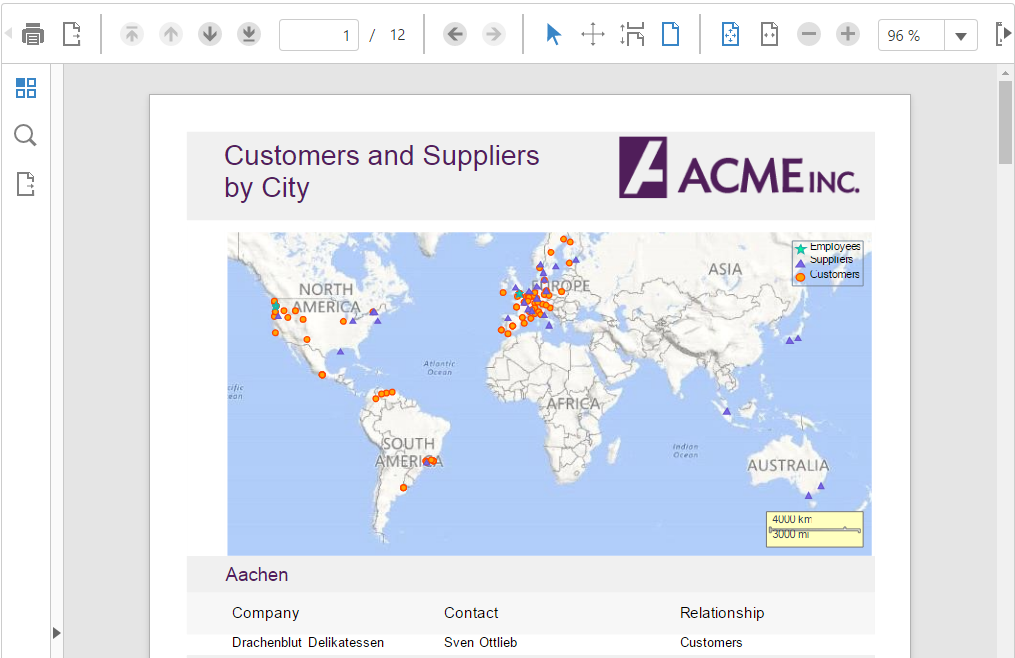This screenshot has width=1015, height=658.
Task: Open the search panel in sidebar
Action: click(x=25, y=135)
